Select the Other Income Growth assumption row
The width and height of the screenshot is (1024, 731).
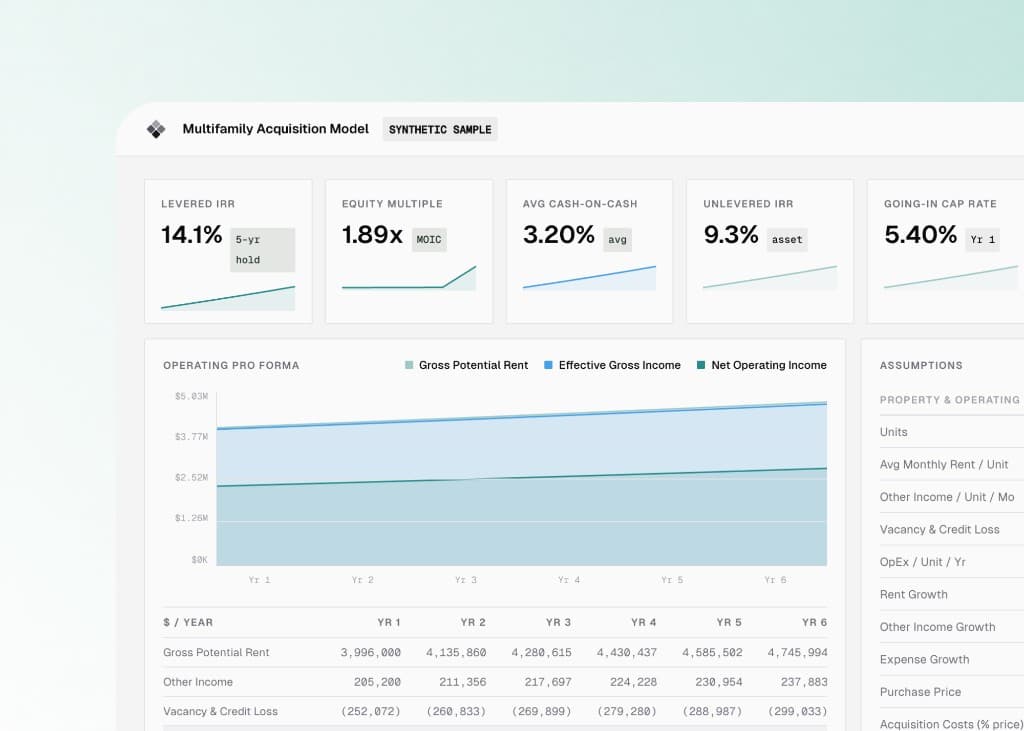tap(952, 627)
